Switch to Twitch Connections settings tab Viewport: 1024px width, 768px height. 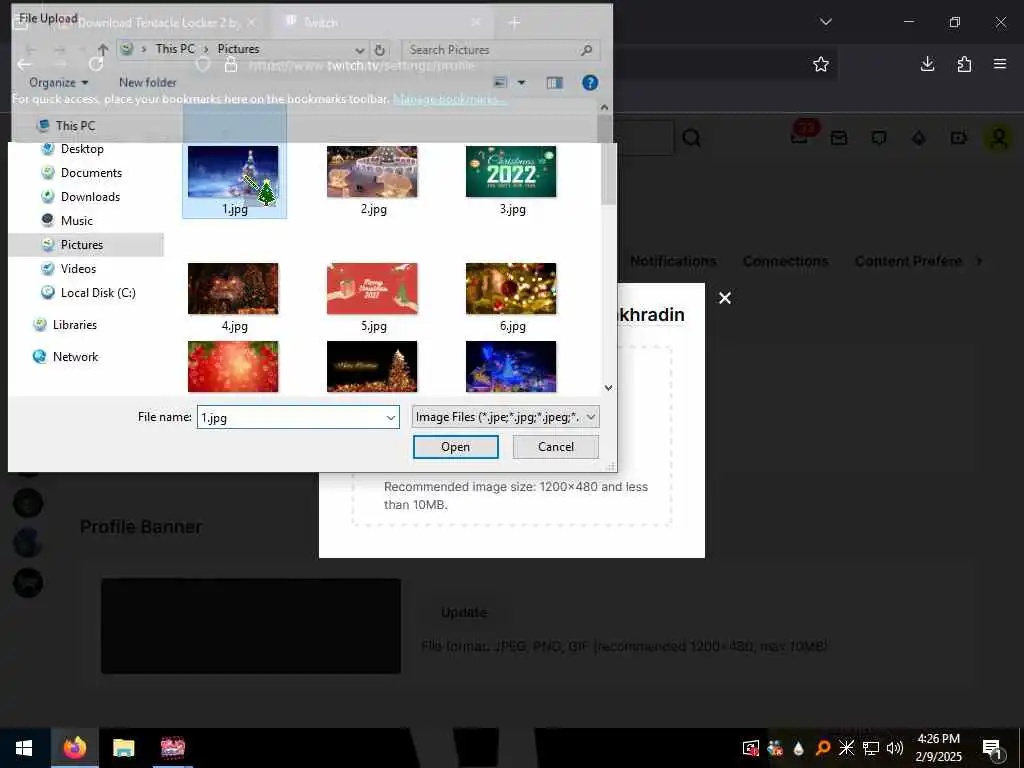click(785, 261)
